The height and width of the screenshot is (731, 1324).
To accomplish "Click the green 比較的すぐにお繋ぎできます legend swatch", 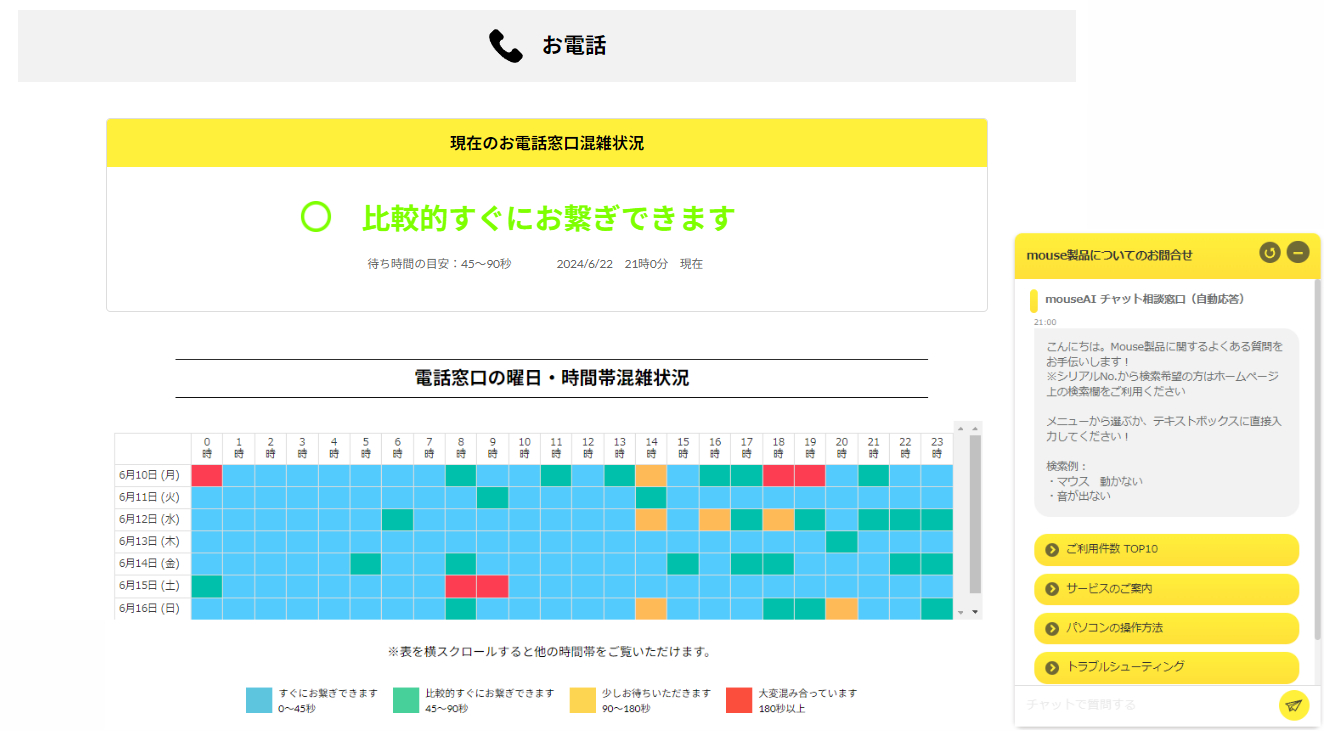I will [406, 700].
